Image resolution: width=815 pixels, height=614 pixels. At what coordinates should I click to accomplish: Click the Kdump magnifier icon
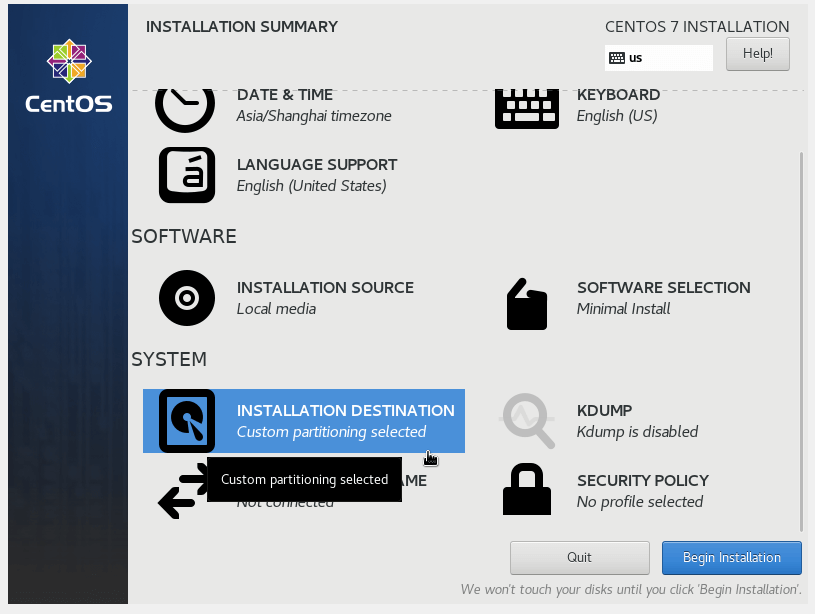(x=528, y=421)
